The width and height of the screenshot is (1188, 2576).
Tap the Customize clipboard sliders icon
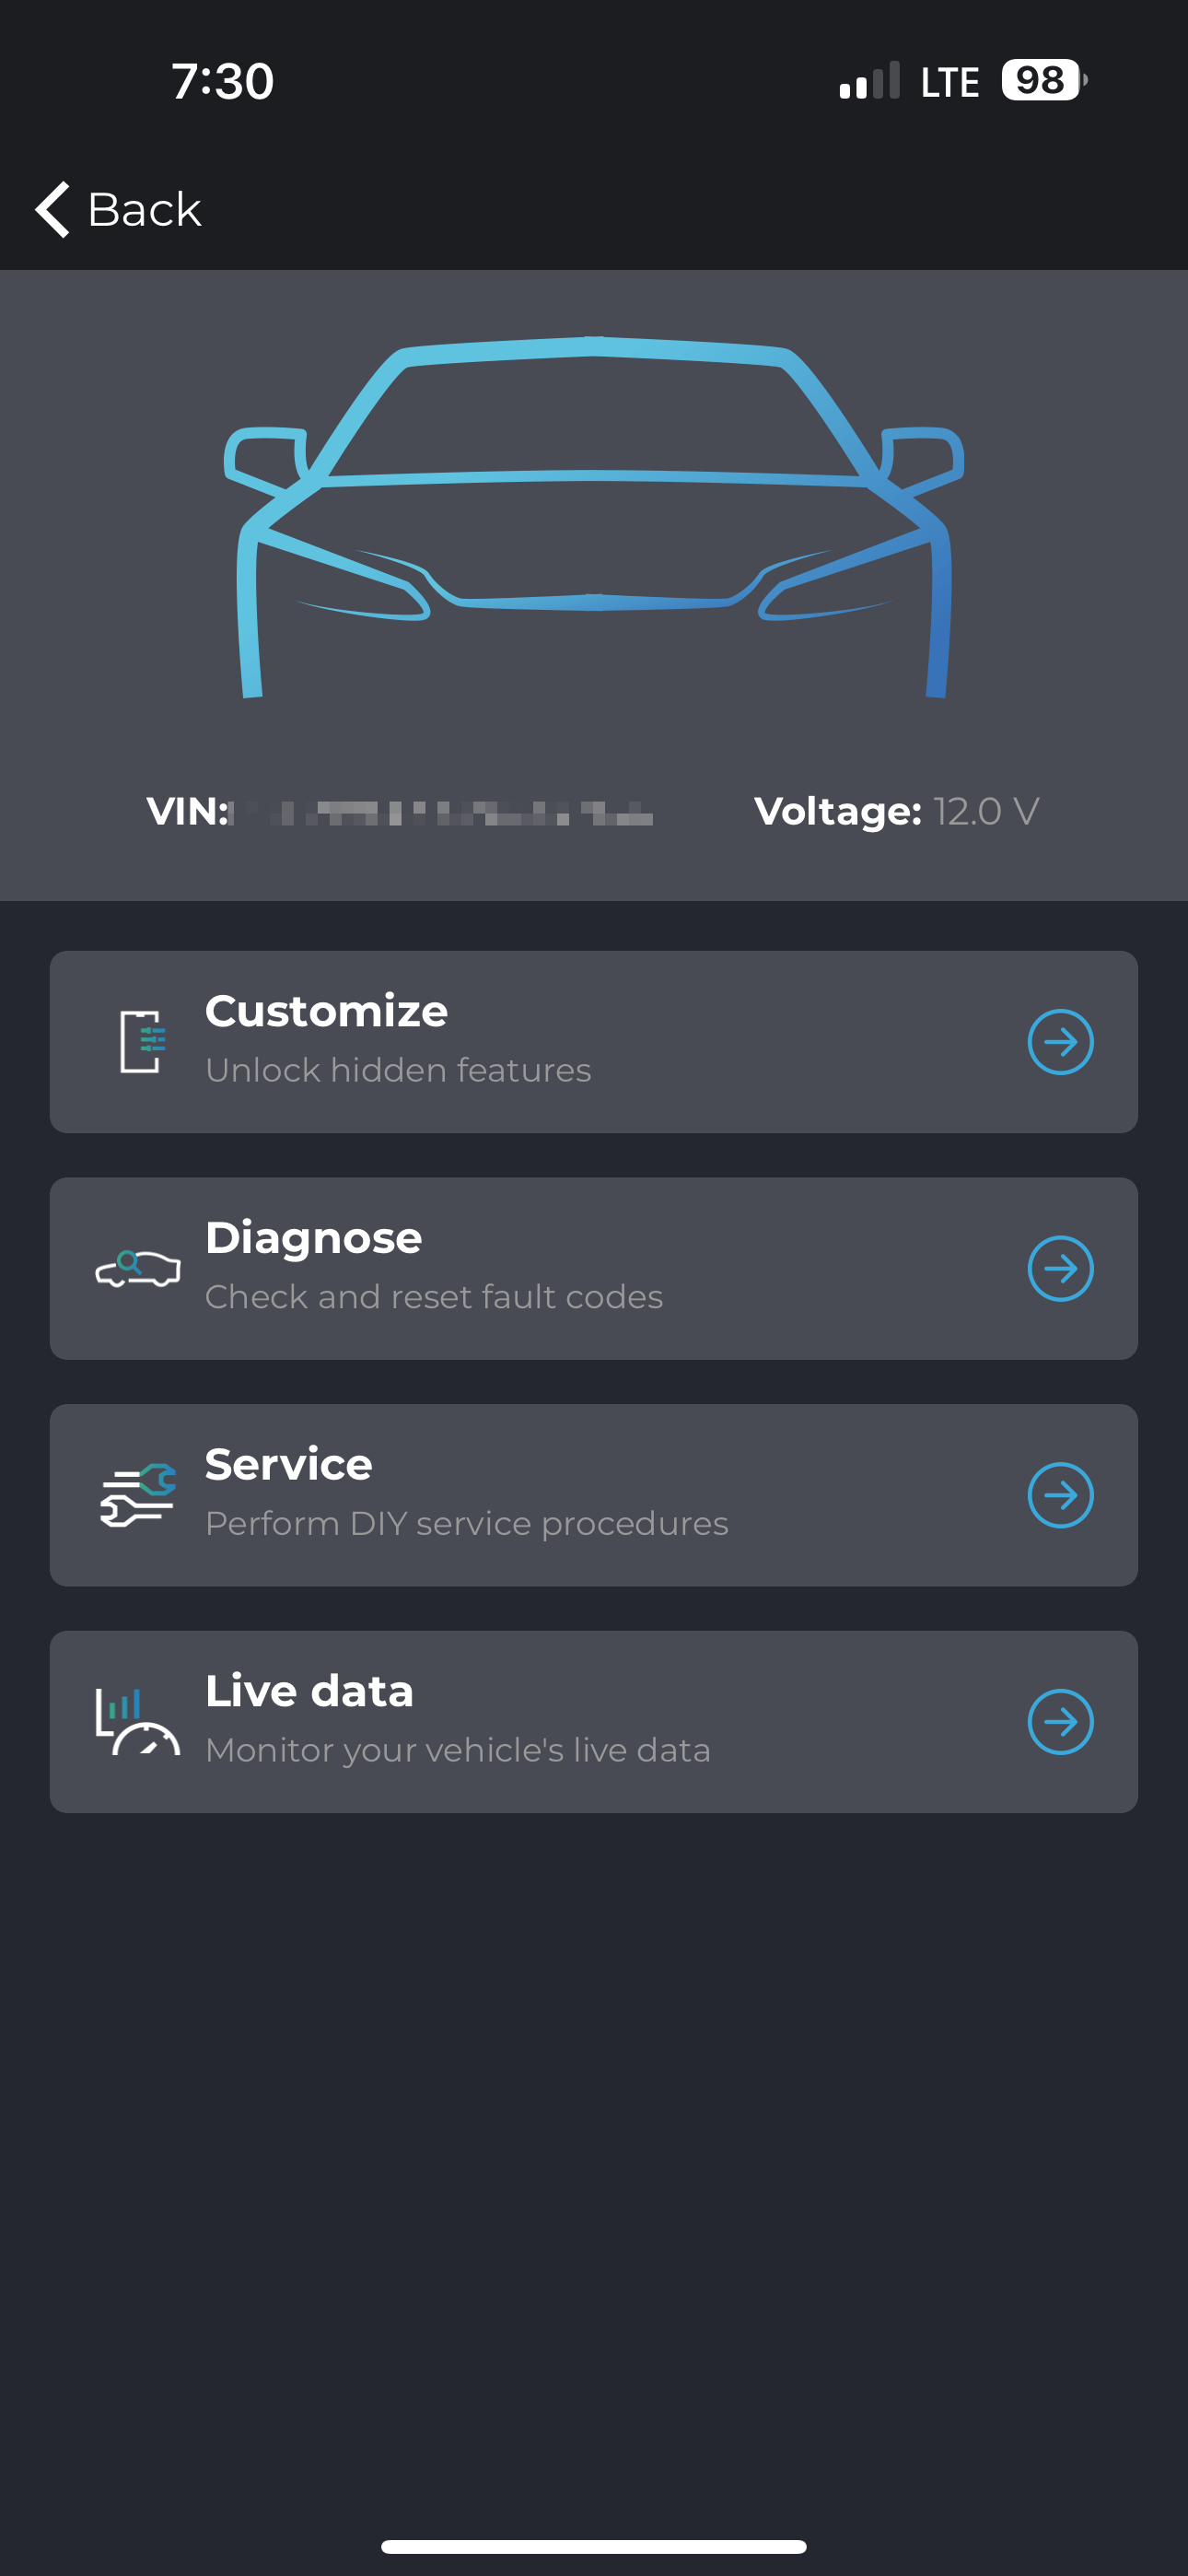coord(141,1041)
